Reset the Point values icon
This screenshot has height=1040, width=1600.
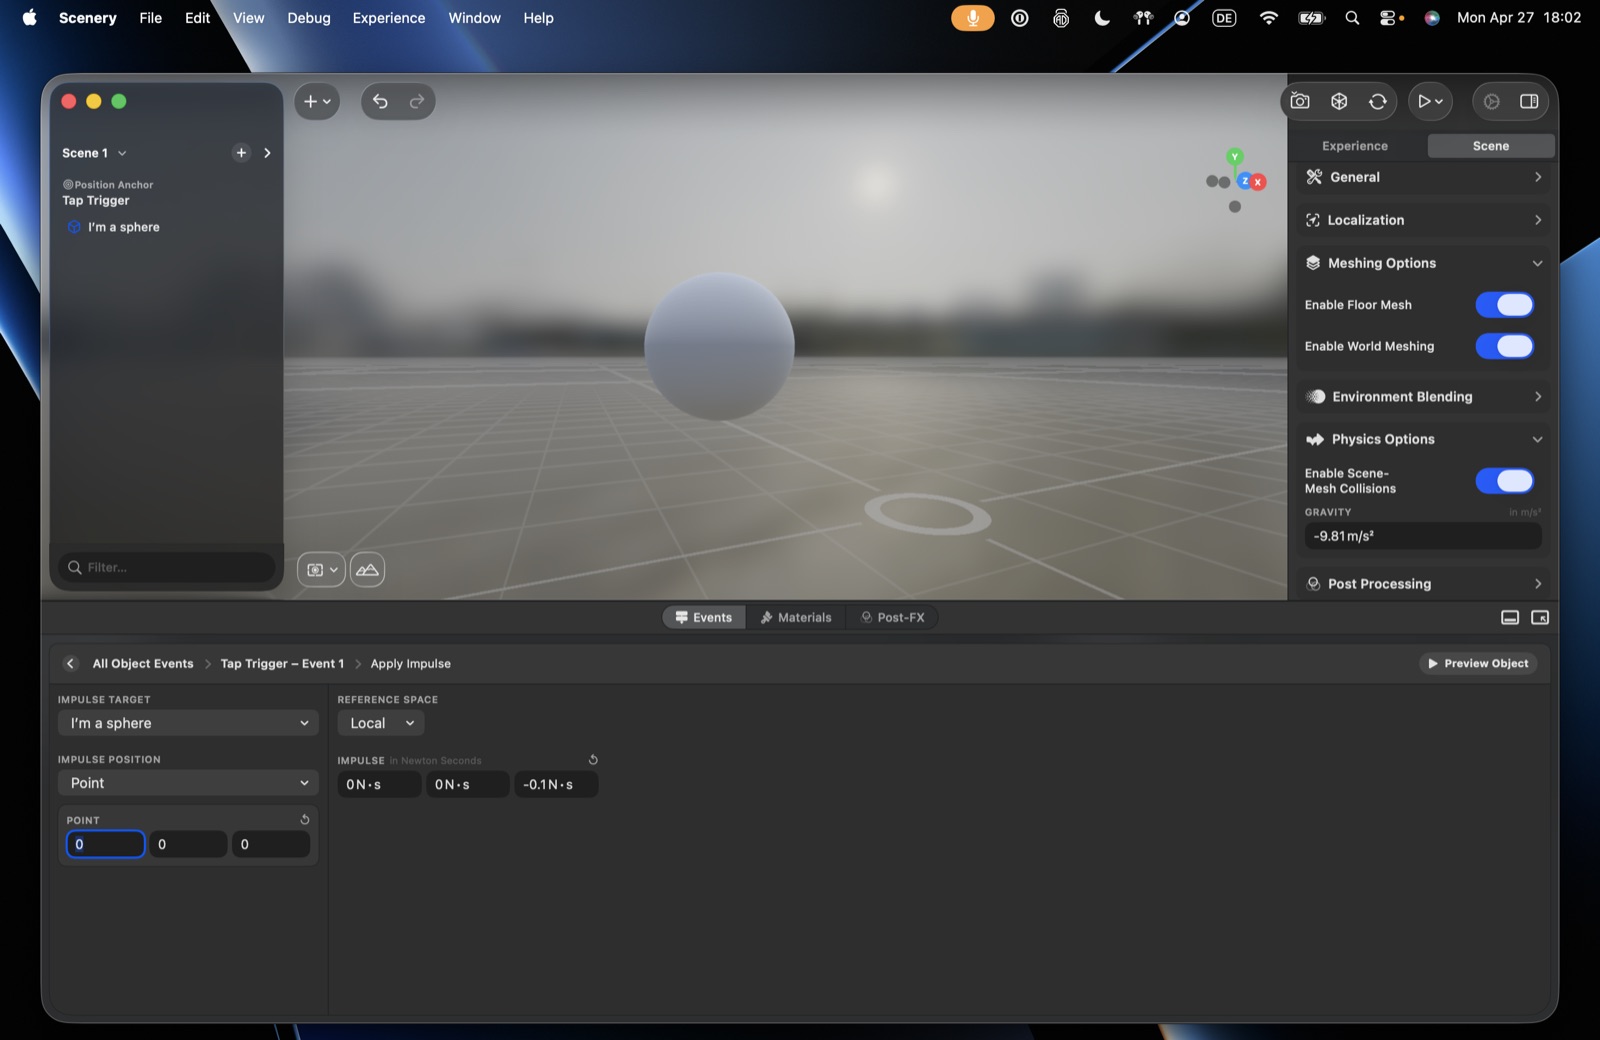[305, 820]
